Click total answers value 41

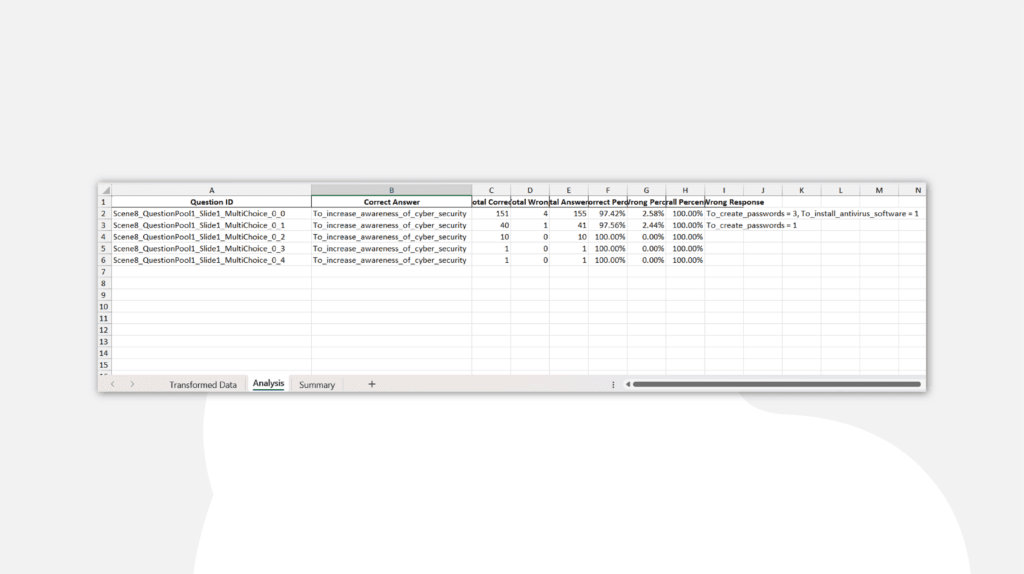click(568, 225)
